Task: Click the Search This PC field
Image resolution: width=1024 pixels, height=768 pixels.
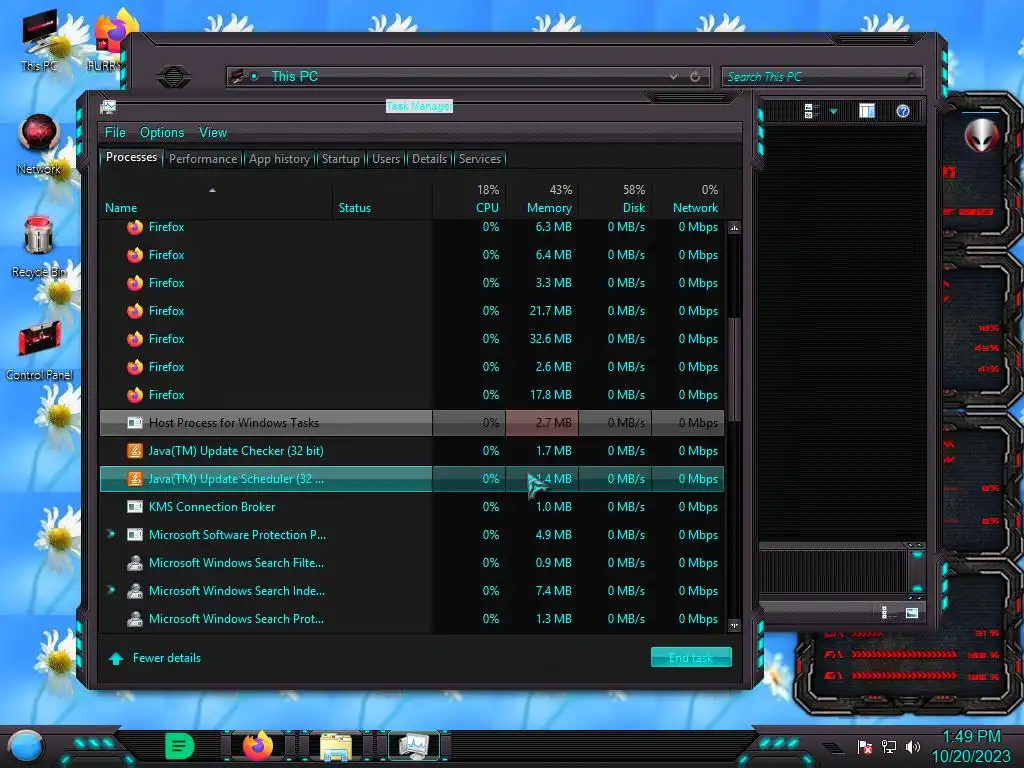Action: tap(822, 77)
